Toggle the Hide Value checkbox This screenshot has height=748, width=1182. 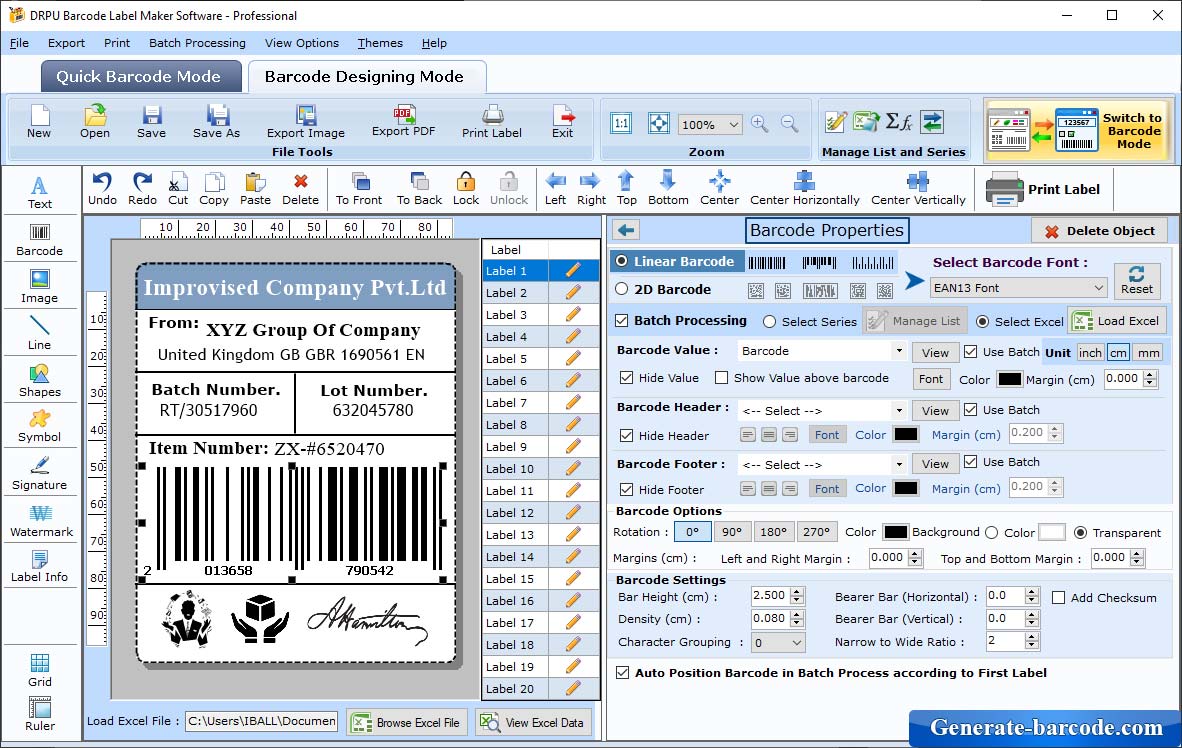click(x=626, y=378)
